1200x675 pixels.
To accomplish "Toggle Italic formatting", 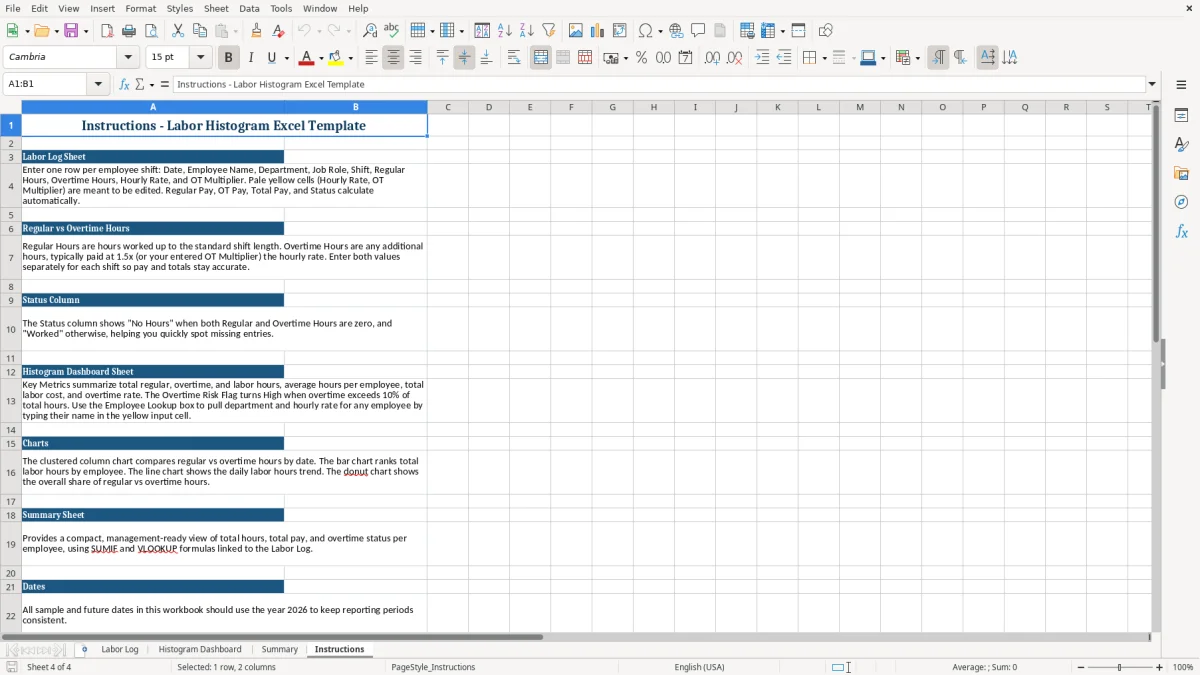I will pyautogui.click(x=250, y=58).
